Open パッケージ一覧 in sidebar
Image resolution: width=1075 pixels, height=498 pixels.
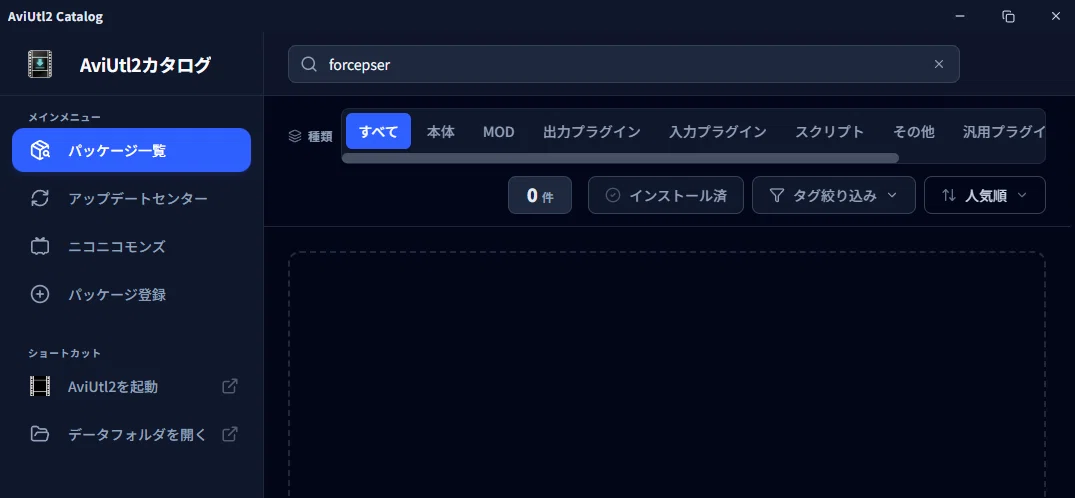pyautogui.click(x=132, y=150)
